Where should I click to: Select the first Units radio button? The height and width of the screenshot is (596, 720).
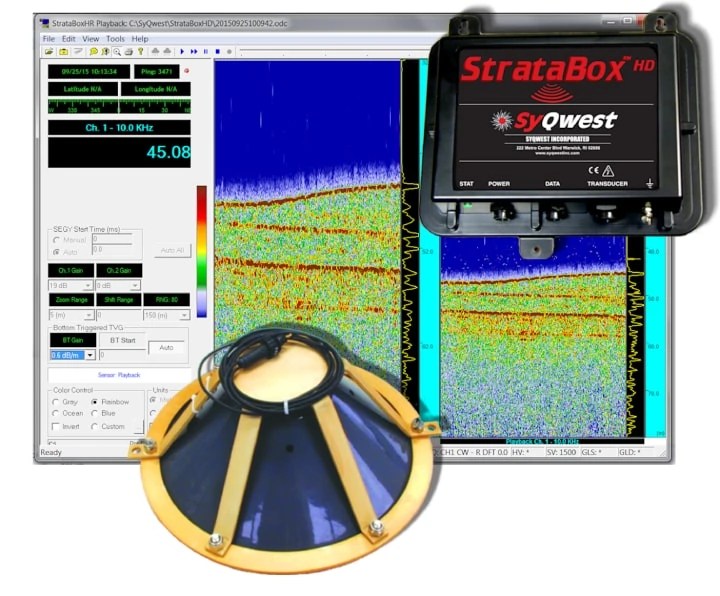tap(153, 400)
